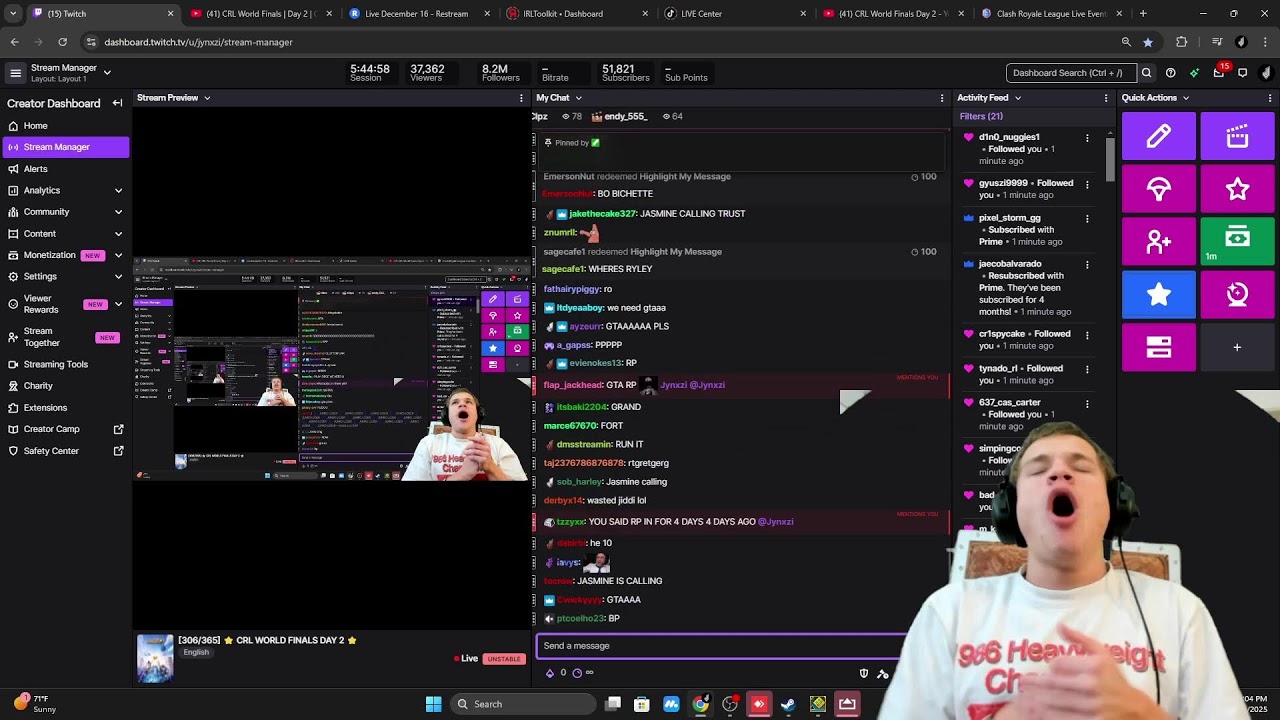Add a new quick action with plus tile
1280x720 pixels.
point(1237,347)
